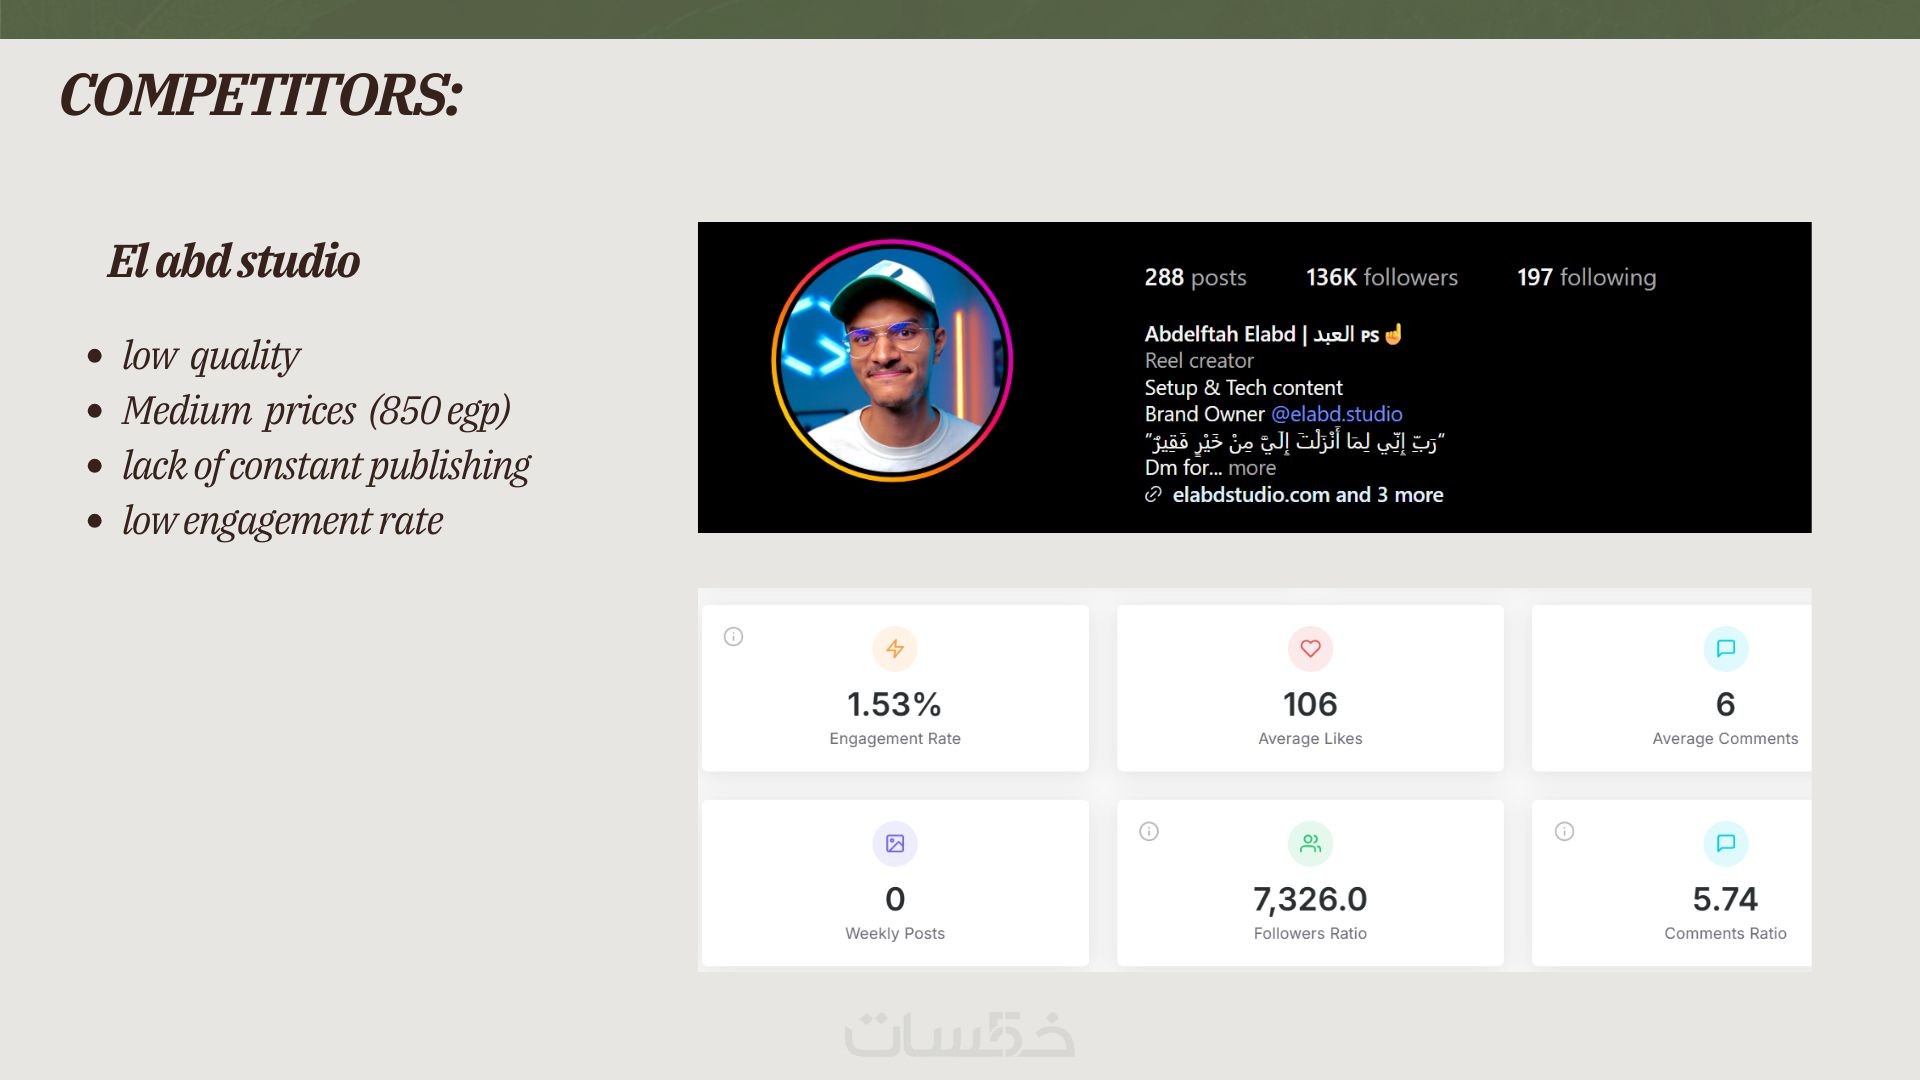Click the info icon on Followers Ratio card
Viewport: 1920px width, 1080px height.
pos(1149,832)
